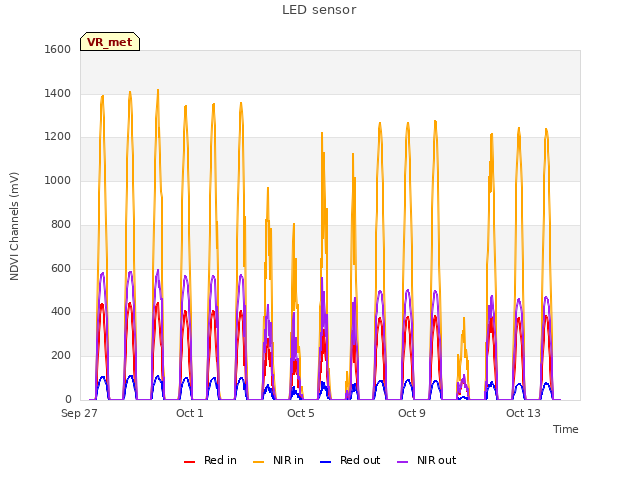Click the Oct 13 x-axis tick label
Image resolution: width=640 pixels, height=480 pixels.
(523, 413)
